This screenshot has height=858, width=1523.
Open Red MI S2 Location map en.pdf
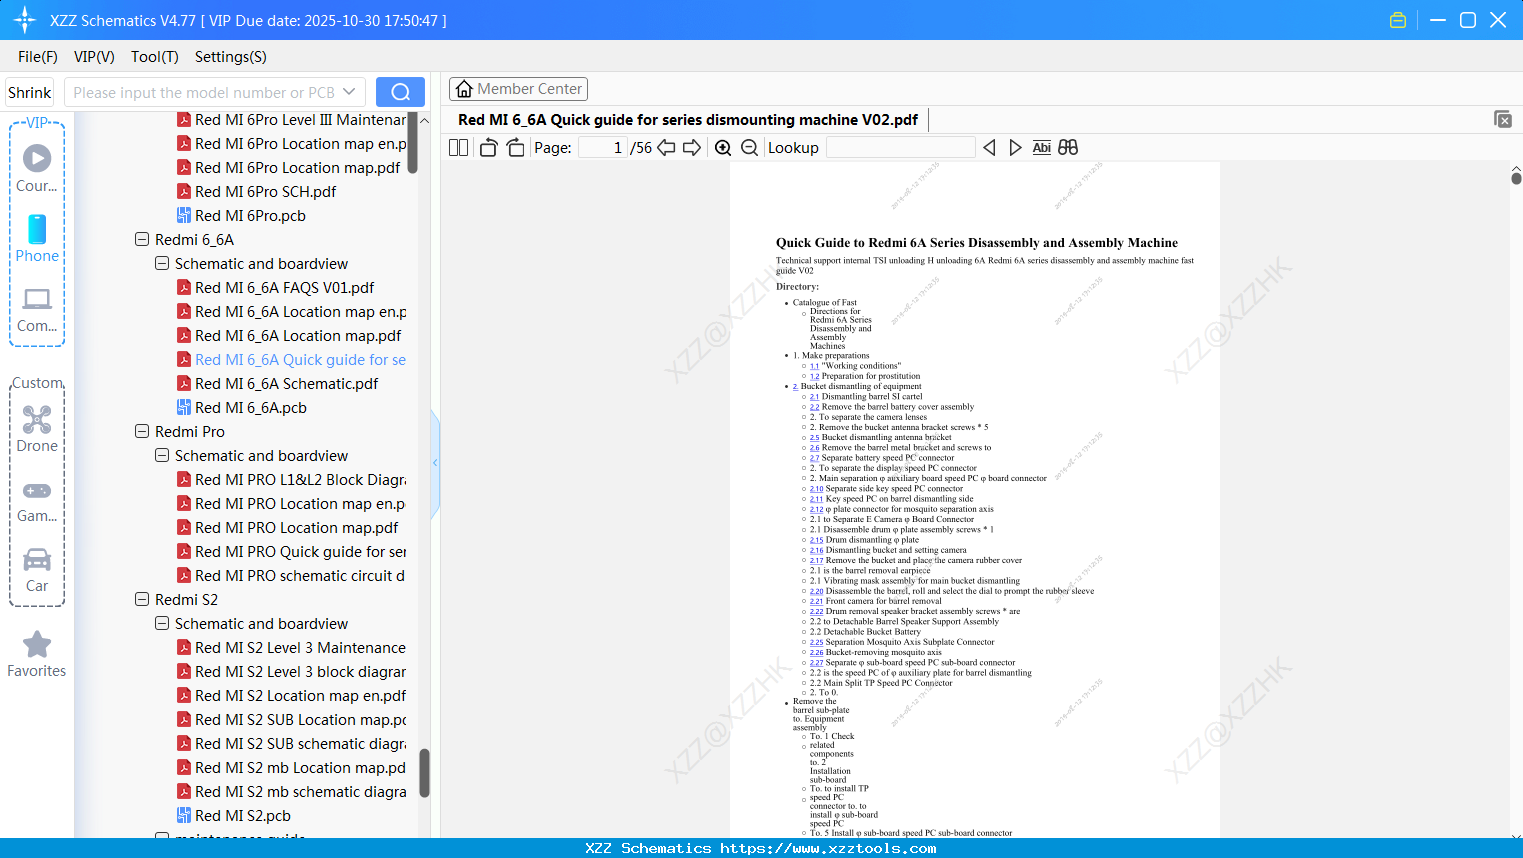point(301,696)
